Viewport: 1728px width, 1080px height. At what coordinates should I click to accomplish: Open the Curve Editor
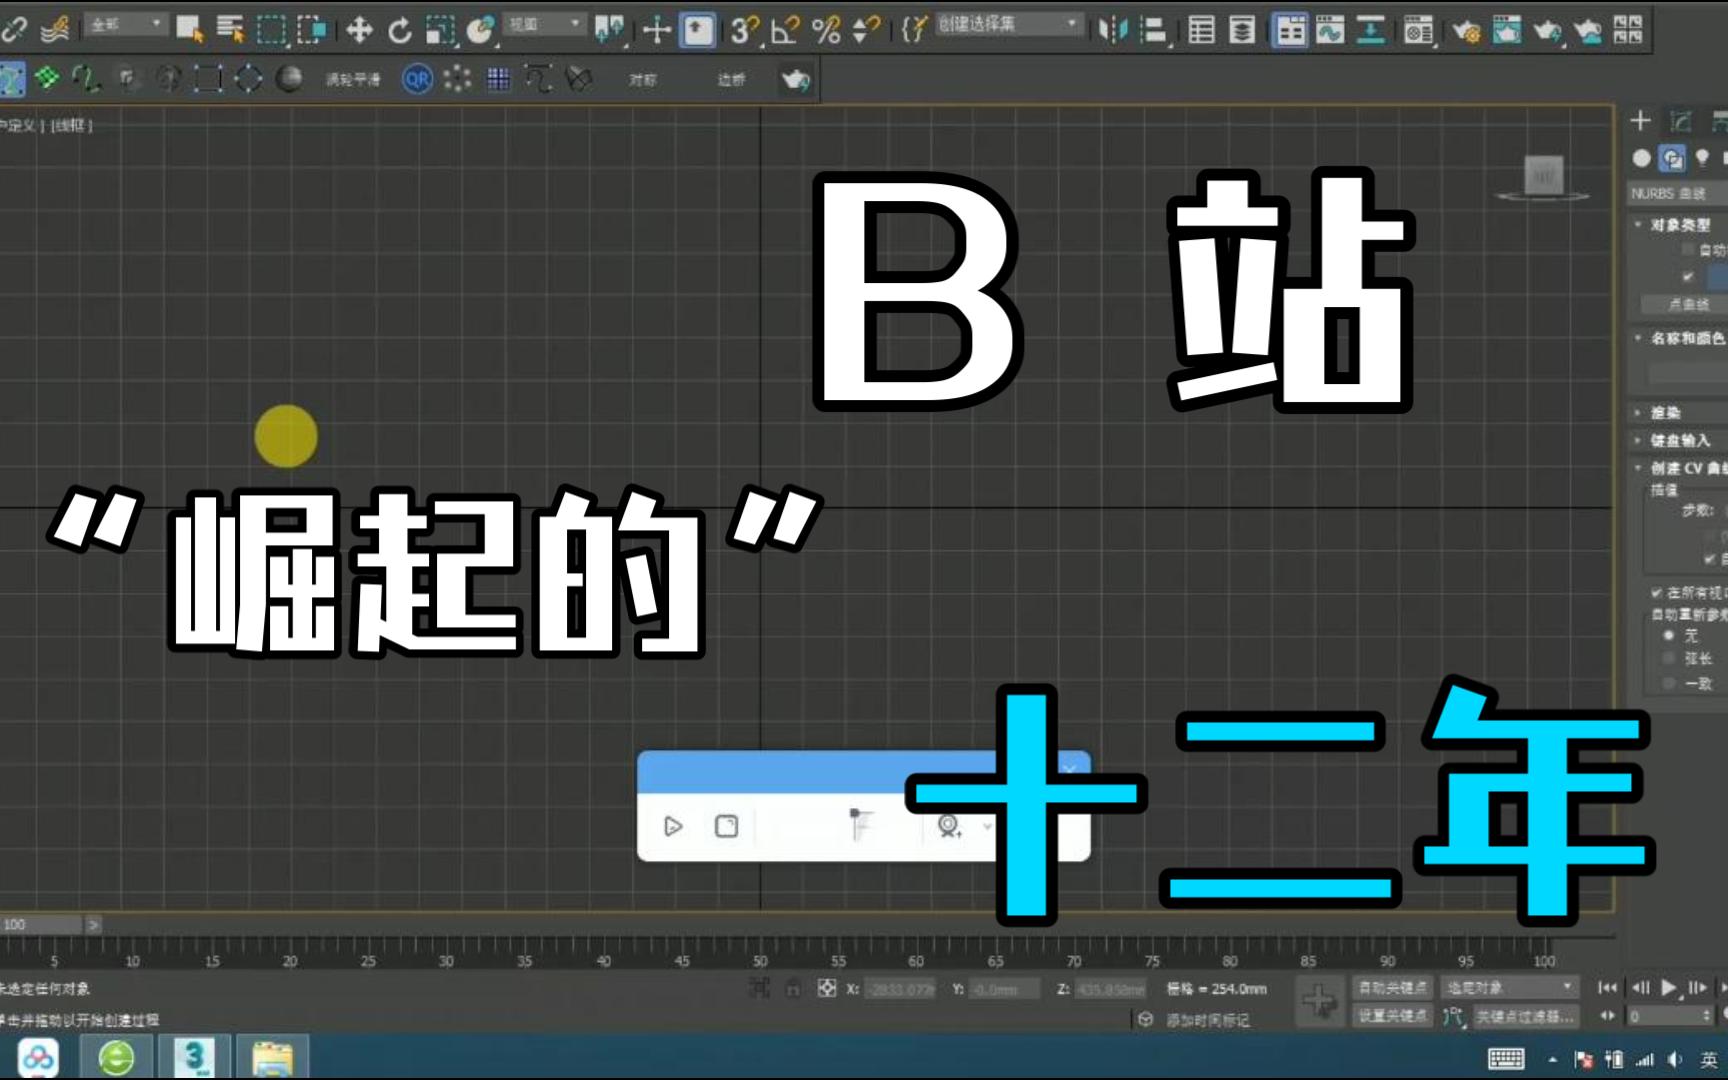pyautogui.click(x=1330, y=30)
